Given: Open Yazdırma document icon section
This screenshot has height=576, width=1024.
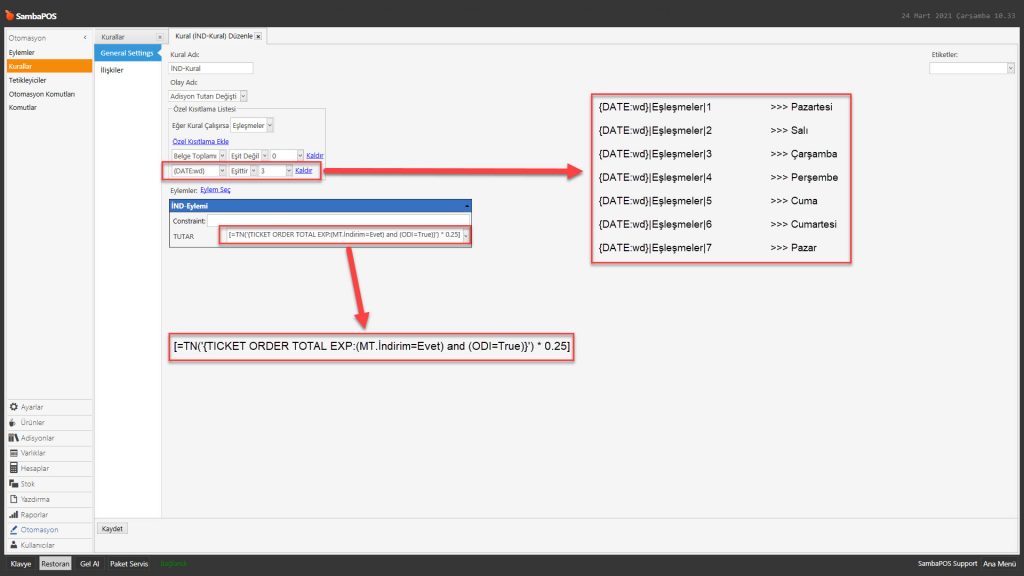Looking at the screenshot, I should click(14, 499).
